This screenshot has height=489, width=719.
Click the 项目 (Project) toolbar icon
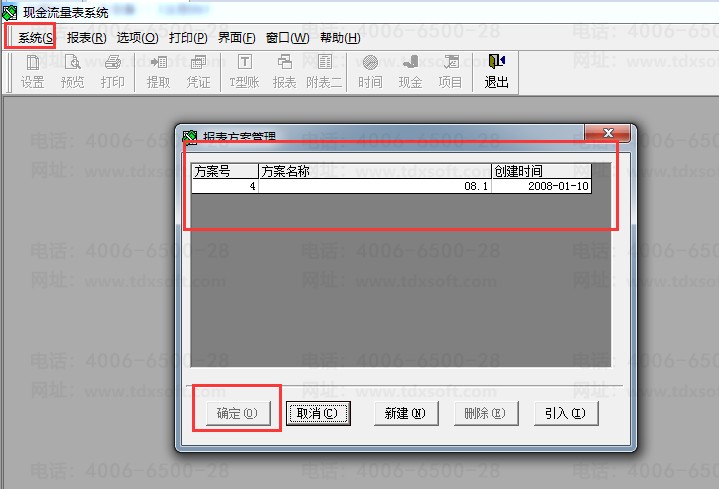(x=450, y=71)
